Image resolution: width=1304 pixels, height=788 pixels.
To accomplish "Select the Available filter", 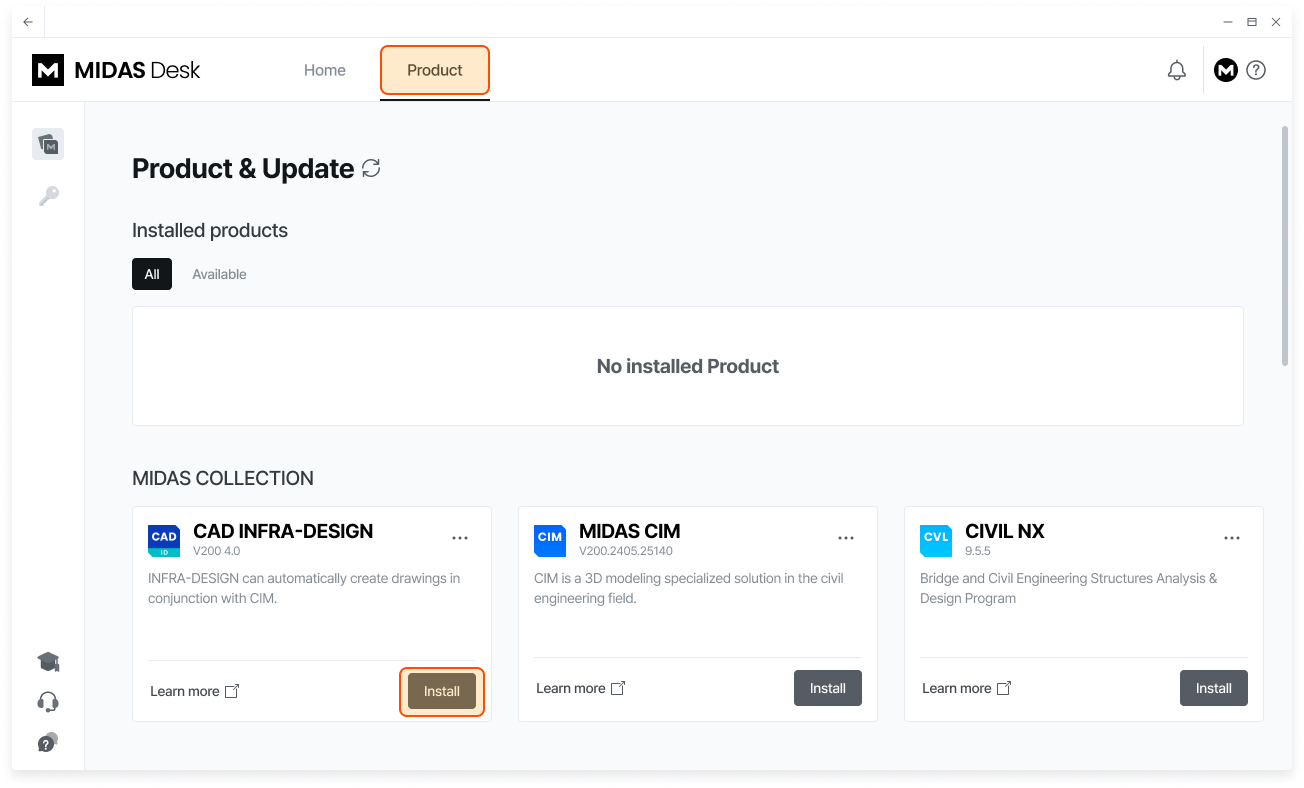I will pyautogui.click(x=219, y=274).
